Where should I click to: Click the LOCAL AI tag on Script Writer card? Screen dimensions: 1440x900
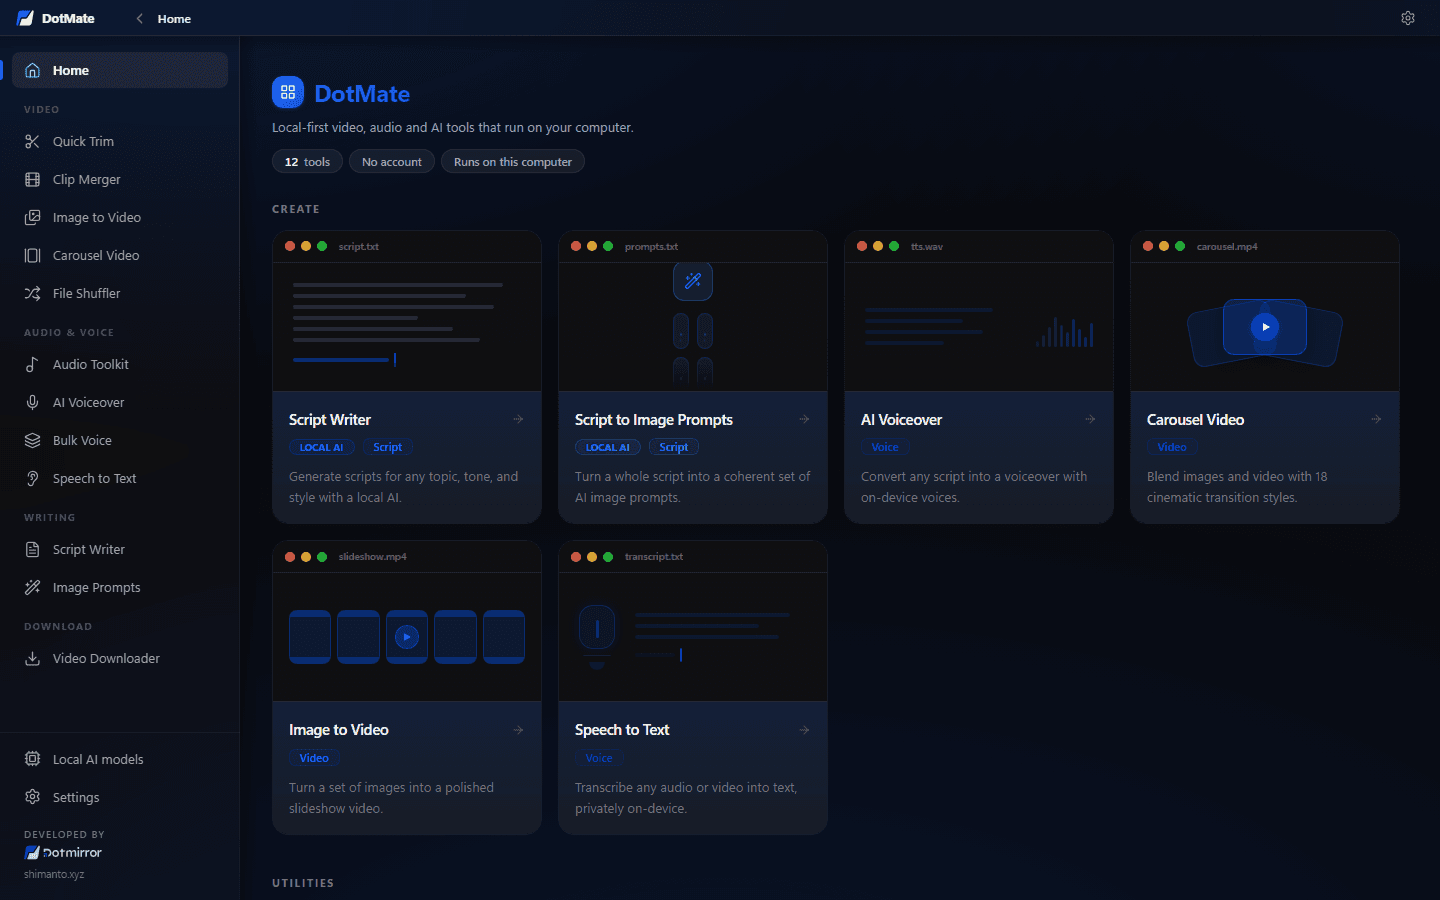[x=322, y=447]
